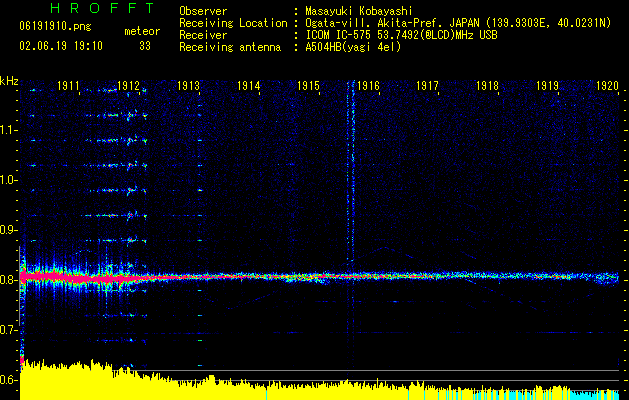Select the 1919 time marker
This screenshot has width=629, height=400.
coord(548,85)
